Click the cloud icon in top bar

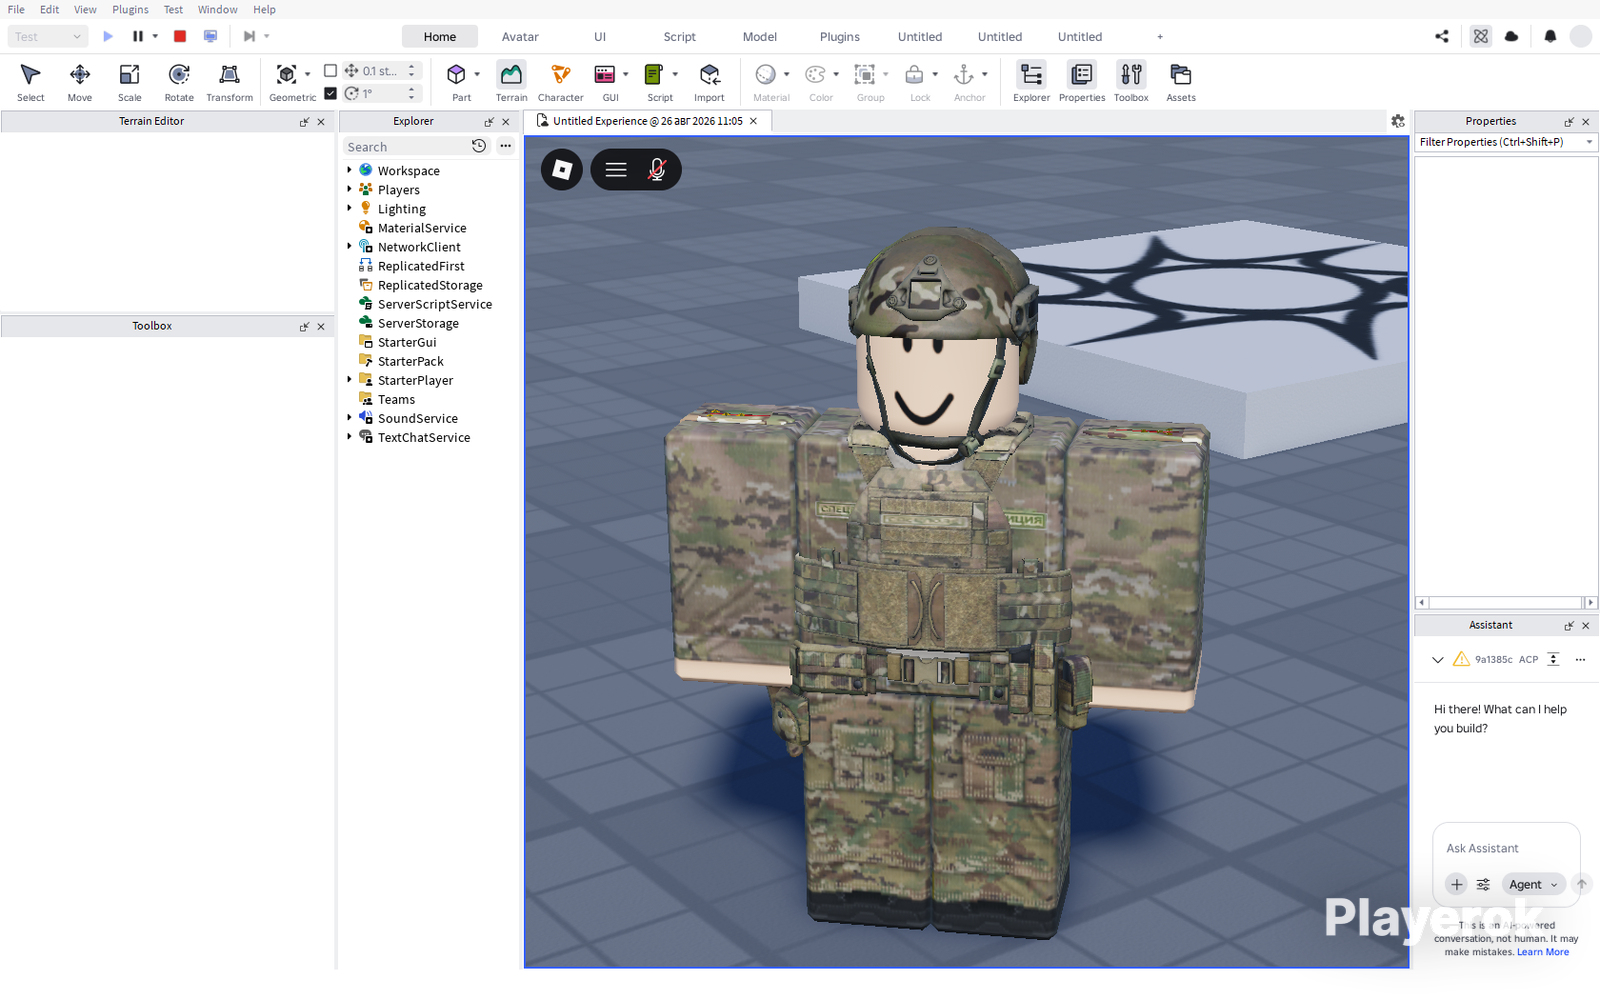click(1512, 36)
